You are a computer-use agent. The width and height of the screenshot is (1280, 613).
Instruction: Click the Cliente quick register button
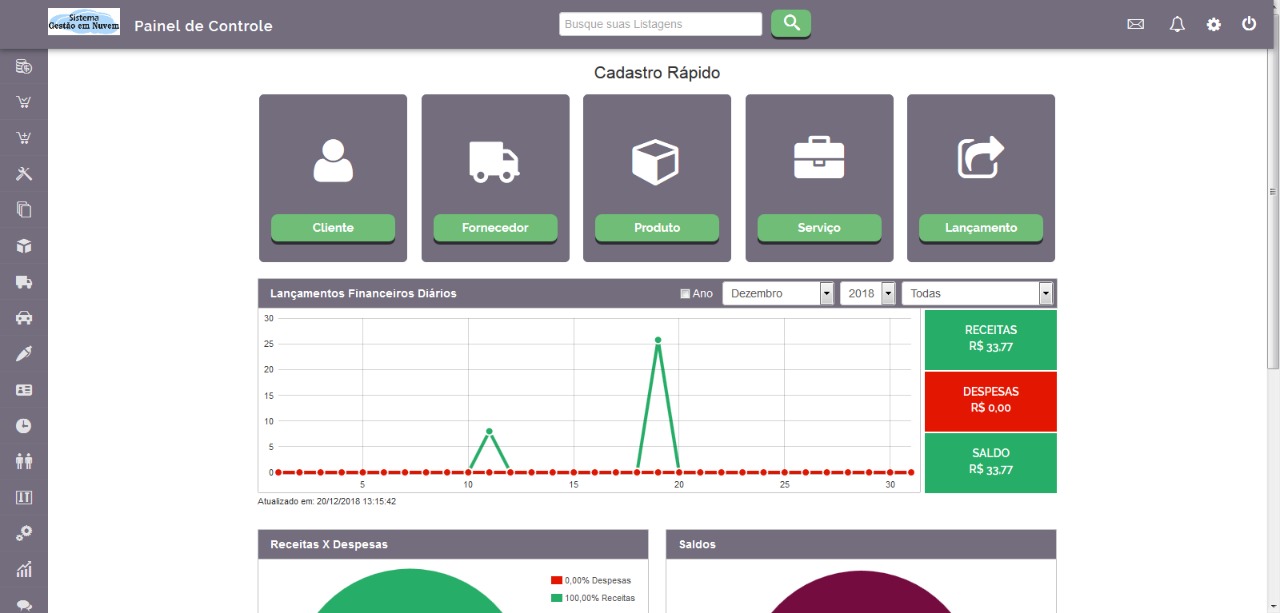[333, 228]
